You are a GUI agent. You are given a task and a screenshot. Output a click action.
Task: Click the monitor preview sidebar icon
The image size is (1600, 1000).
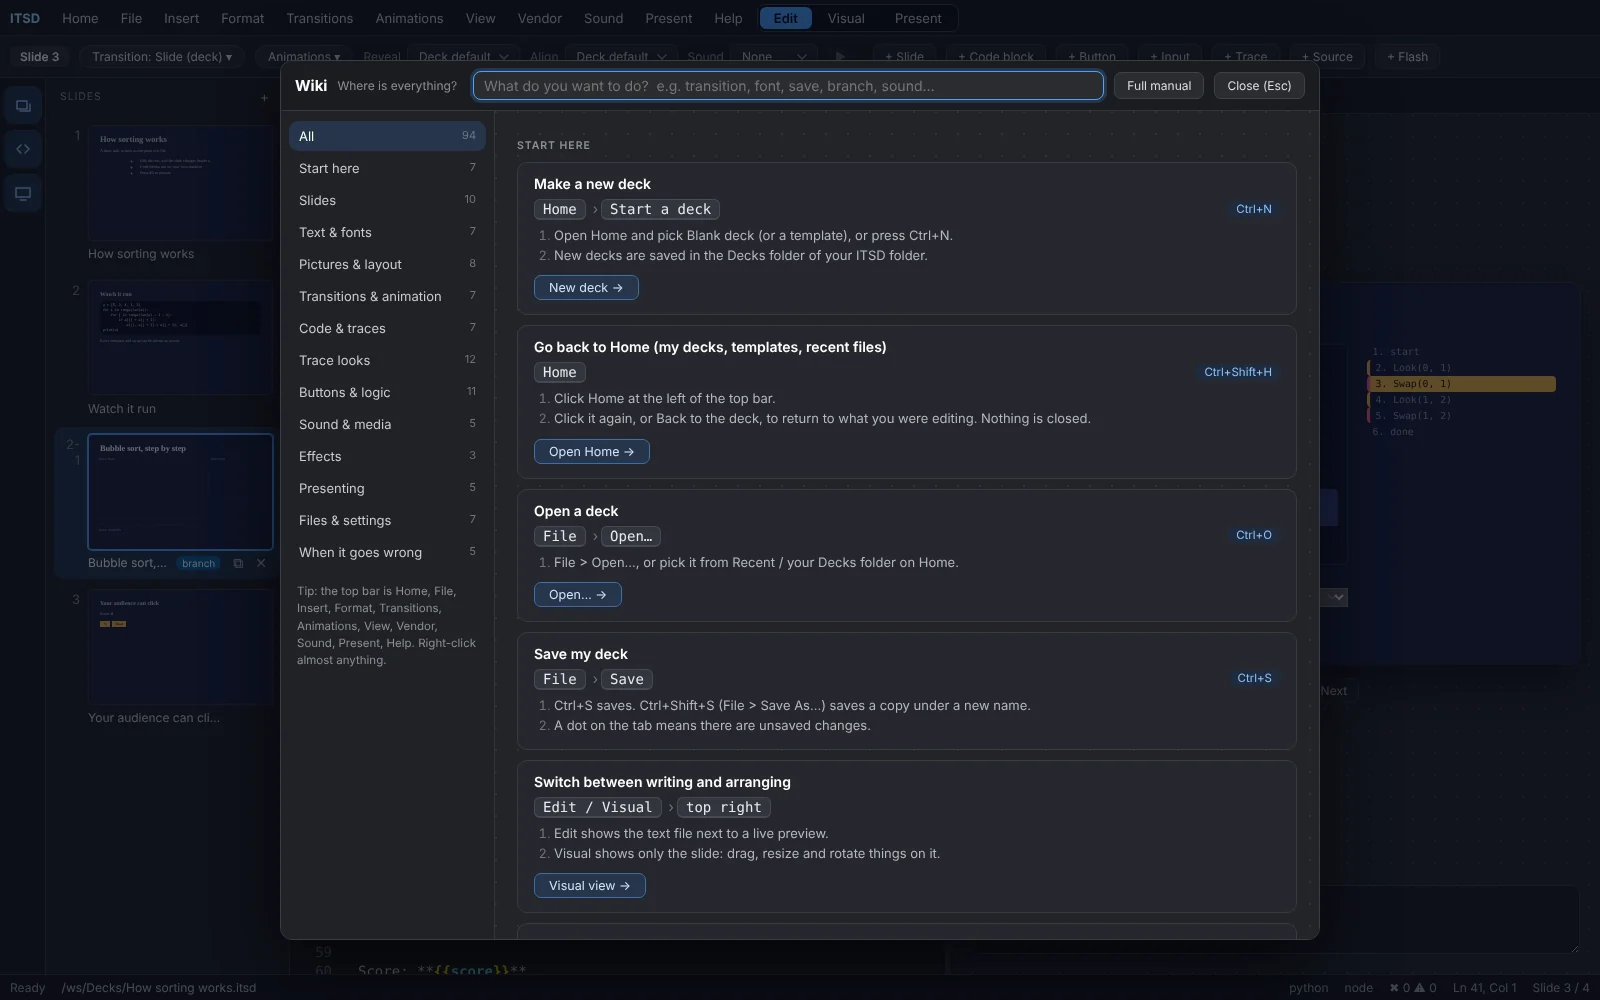tap(22, 193)
